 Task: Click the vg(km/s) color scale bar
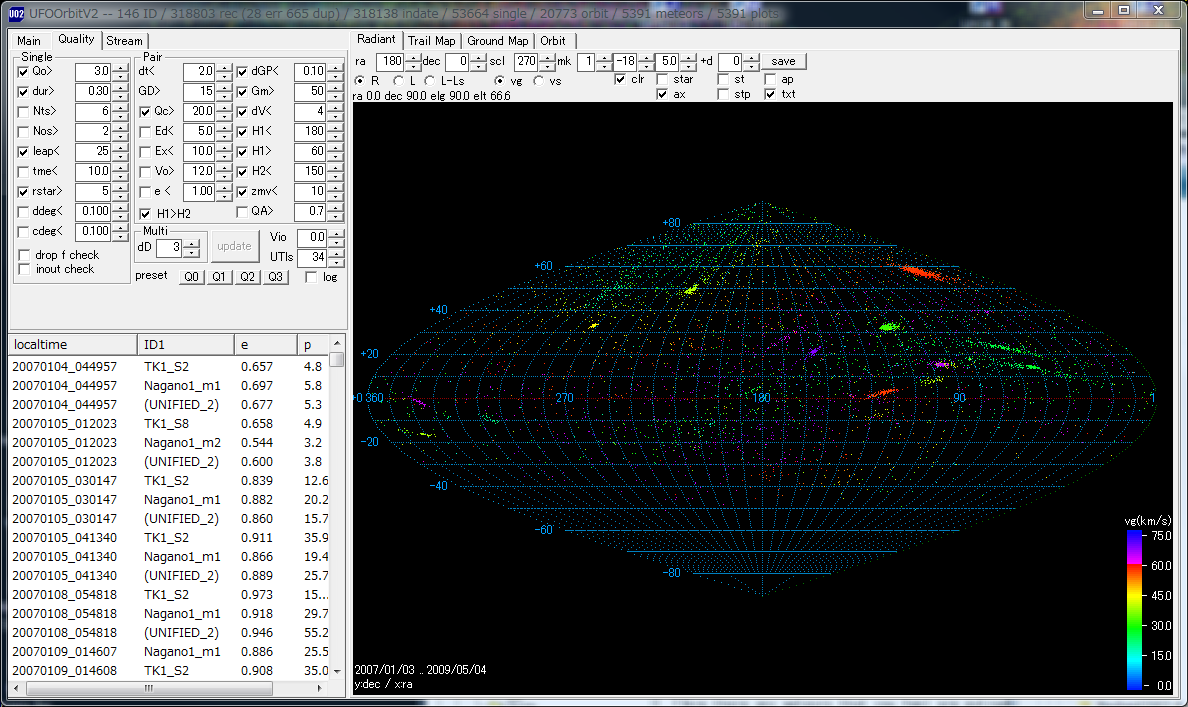(x=1134, y=609)
